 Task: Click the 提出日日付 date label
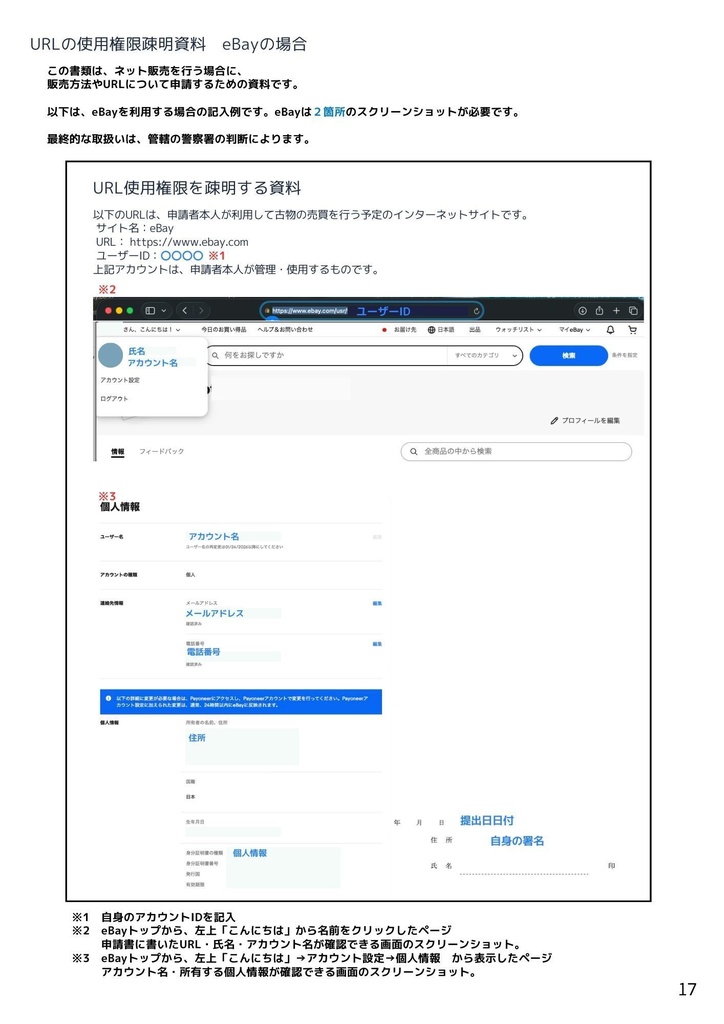(x=487, y=820)
